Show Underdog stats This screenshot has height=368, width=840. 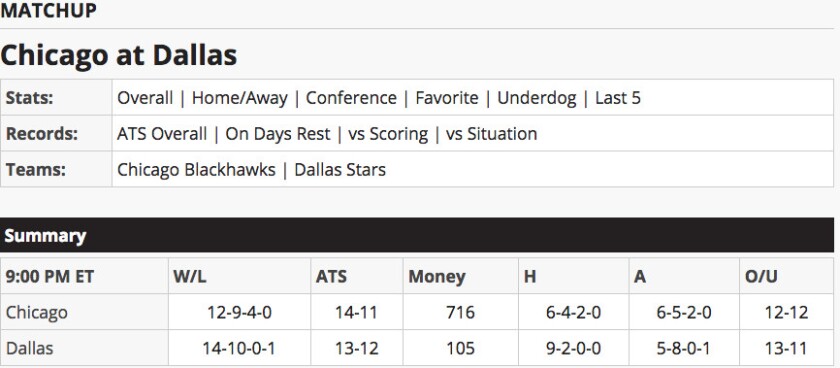click(x=537, y=98)
